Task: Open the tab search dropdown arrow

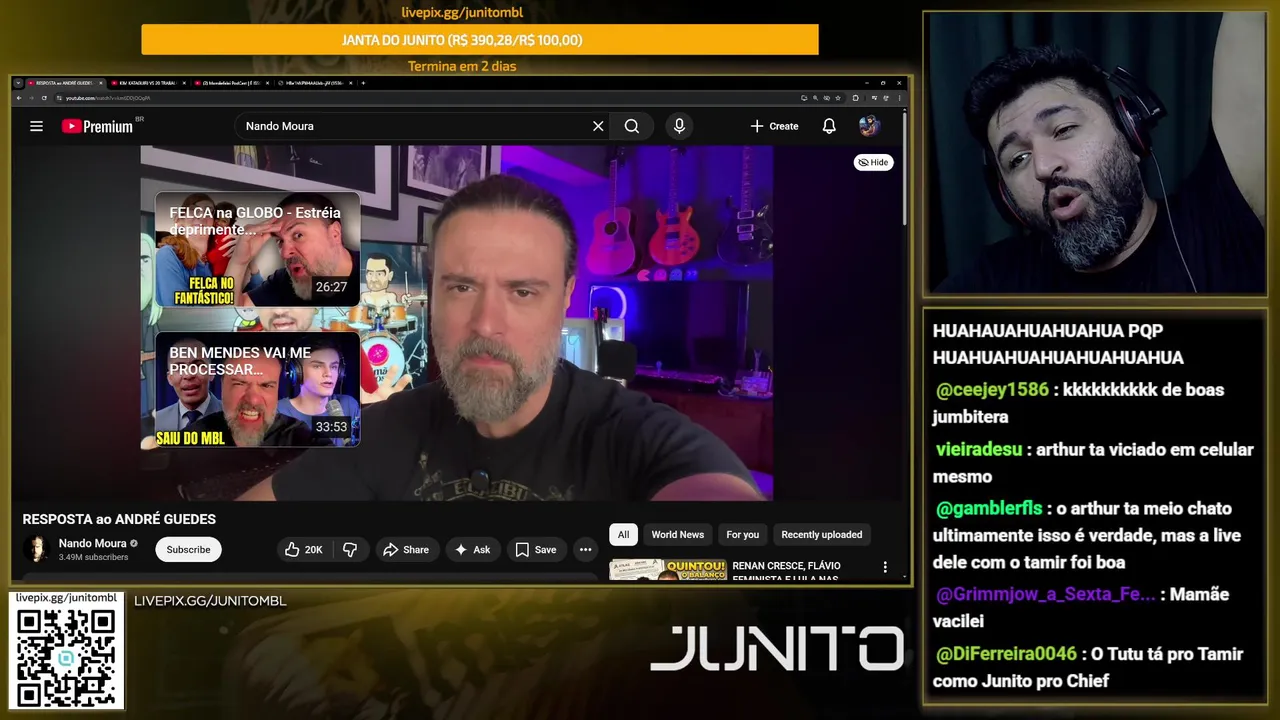Action: [18, 83]
